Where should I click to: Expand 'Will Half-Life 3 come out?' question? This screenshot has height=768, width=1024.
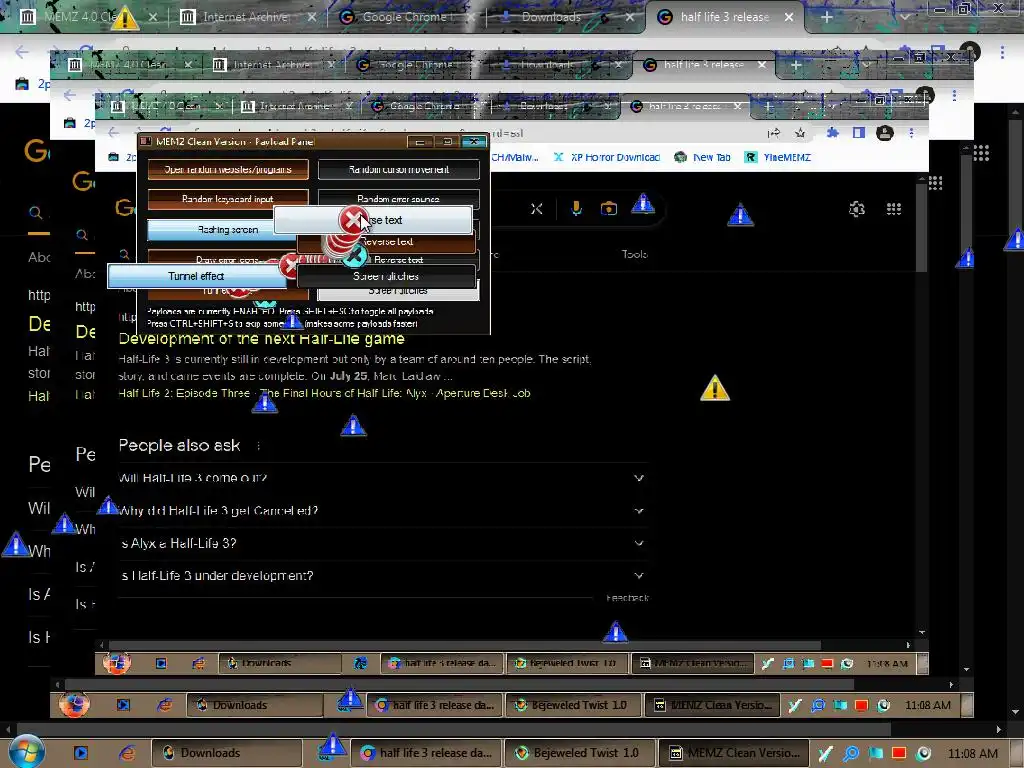[383, 478]
